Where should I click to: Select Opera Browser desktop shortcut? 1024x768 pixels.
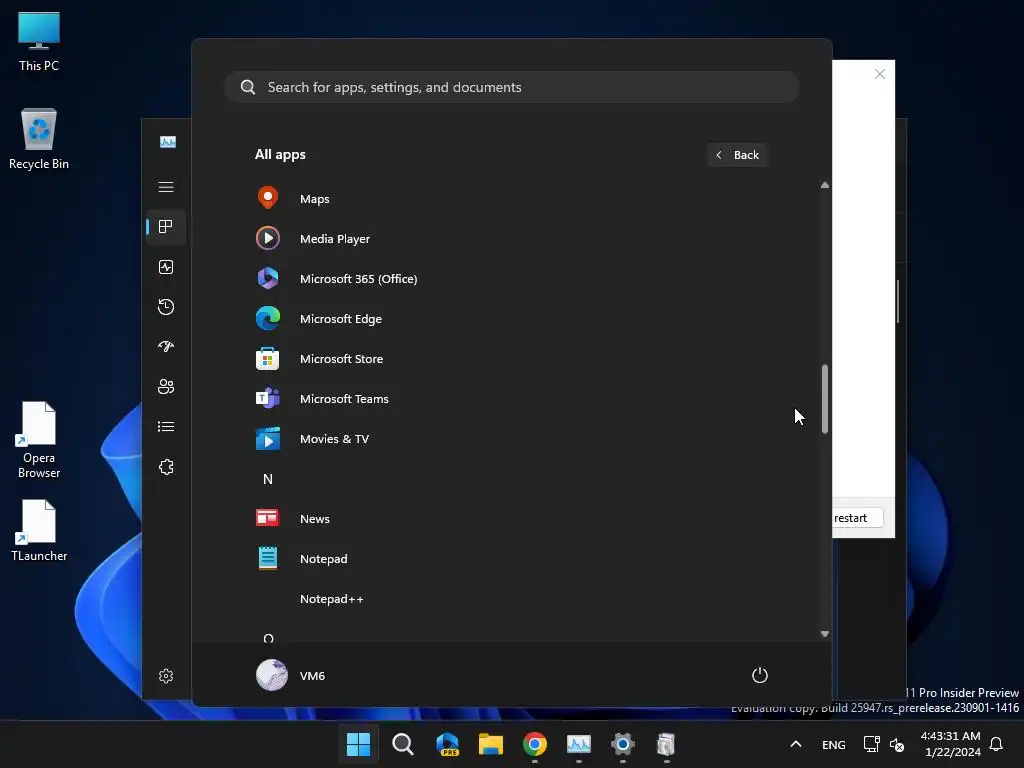tap(39, 441)
